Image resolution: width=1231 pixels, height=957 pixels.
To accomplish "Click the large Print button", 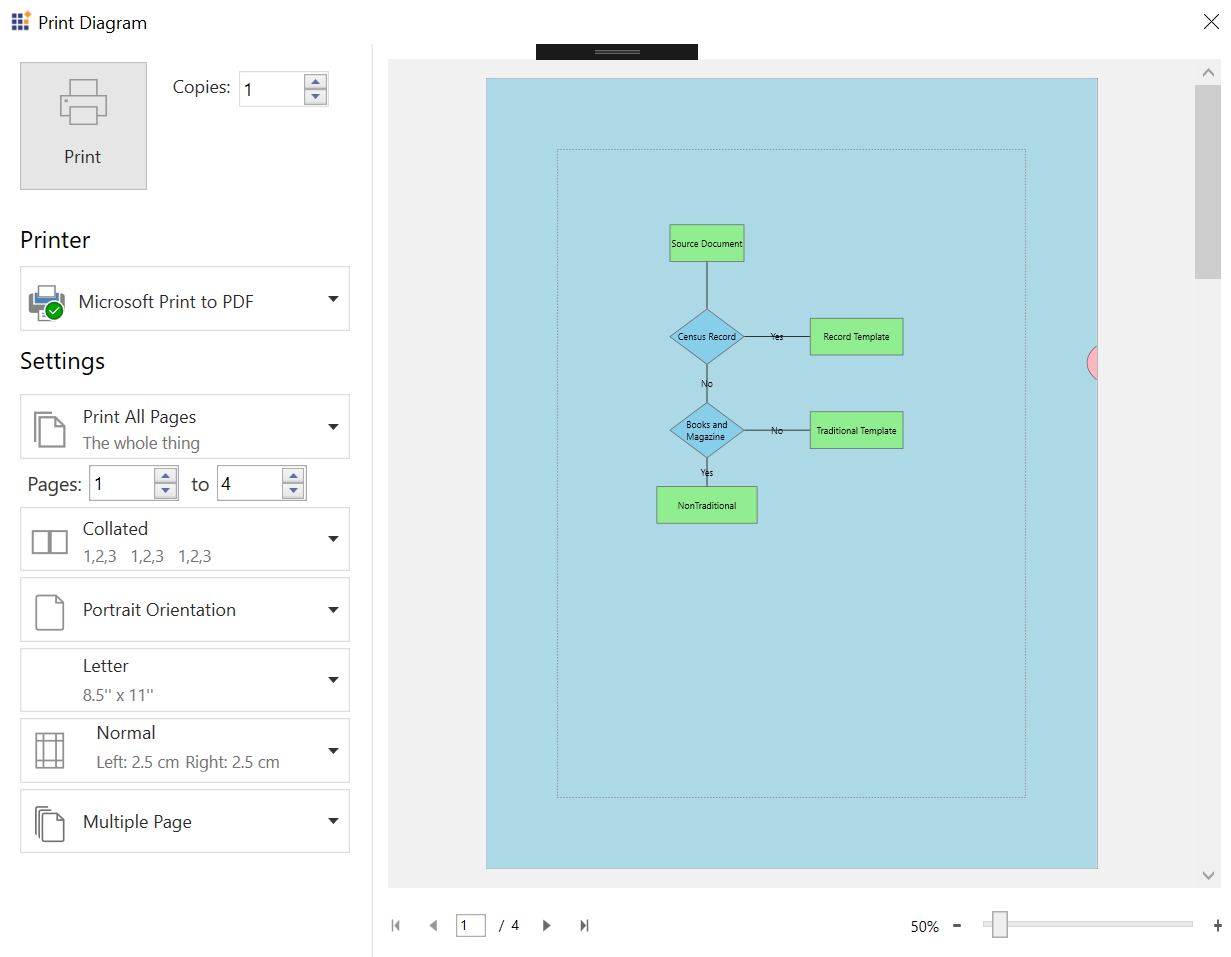I will click(x=83, y=126).
